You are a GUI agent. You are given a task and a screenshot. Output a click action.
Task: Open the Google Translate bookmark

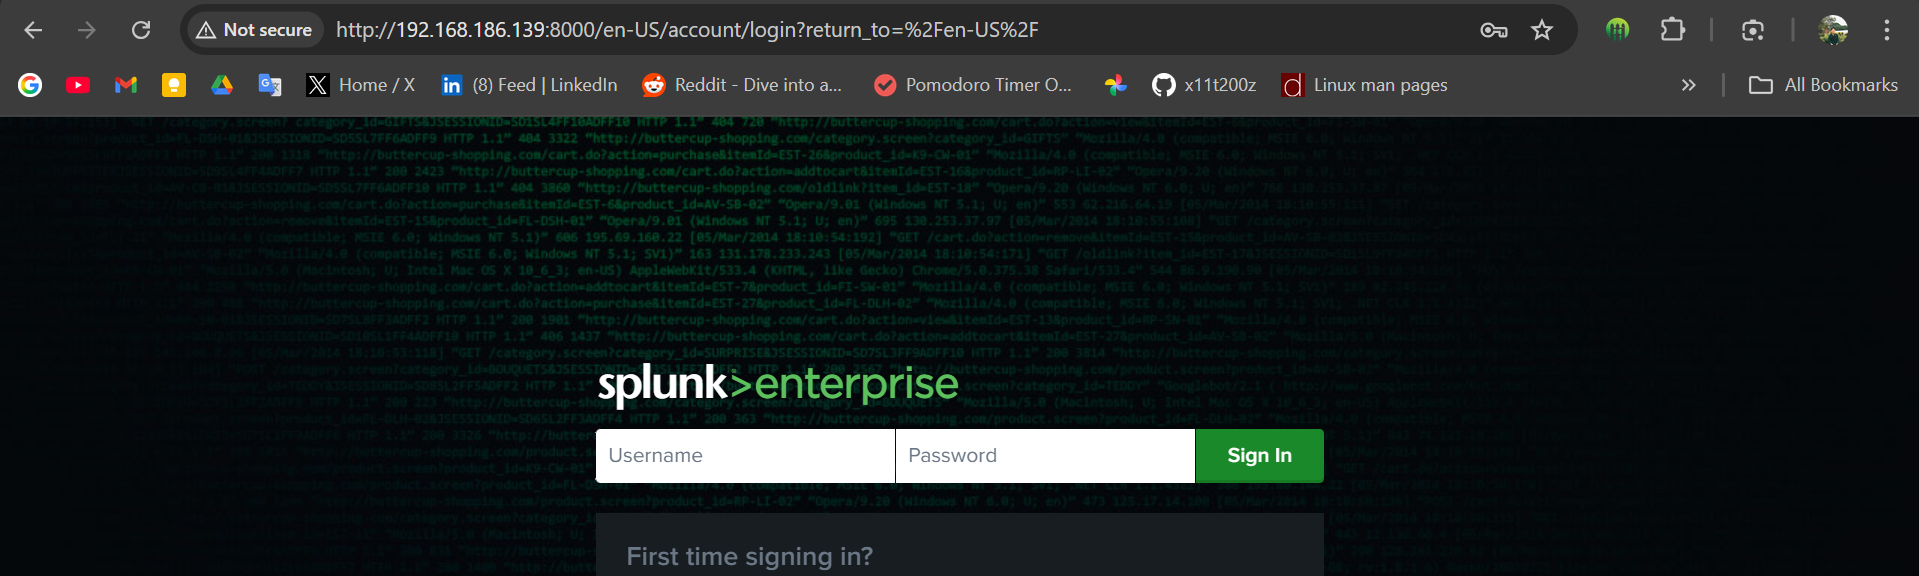point(270,85)
